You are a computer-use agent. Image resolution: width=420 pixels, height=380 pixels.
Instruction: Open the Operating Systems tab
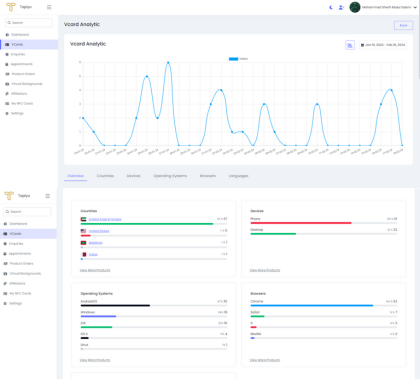[170, 176]
